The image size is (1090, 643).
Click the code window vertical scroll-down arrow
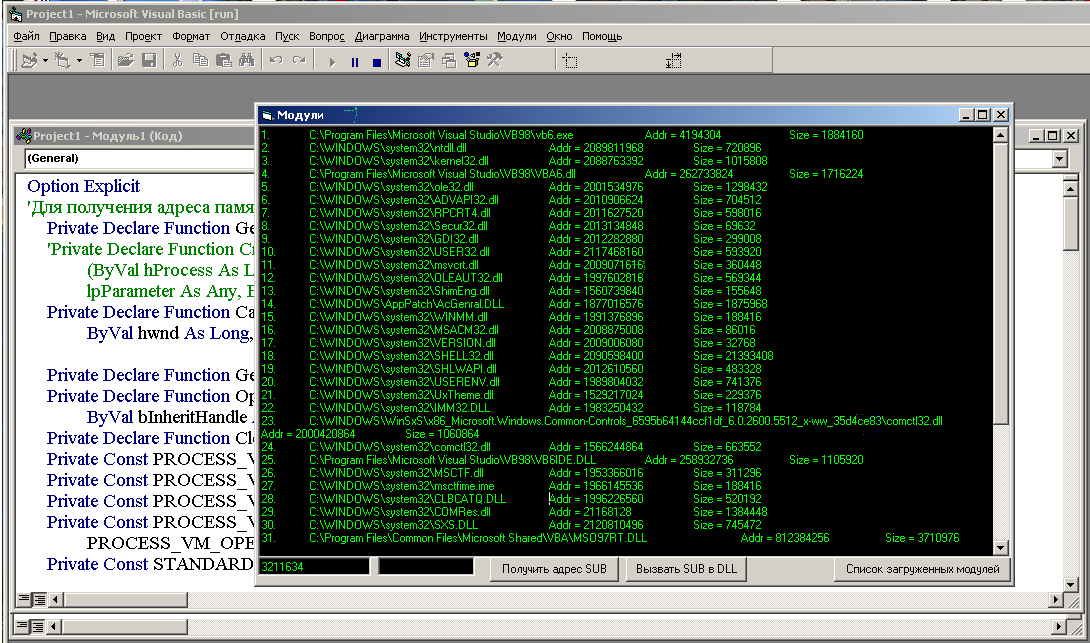[x=1071, y=584]
